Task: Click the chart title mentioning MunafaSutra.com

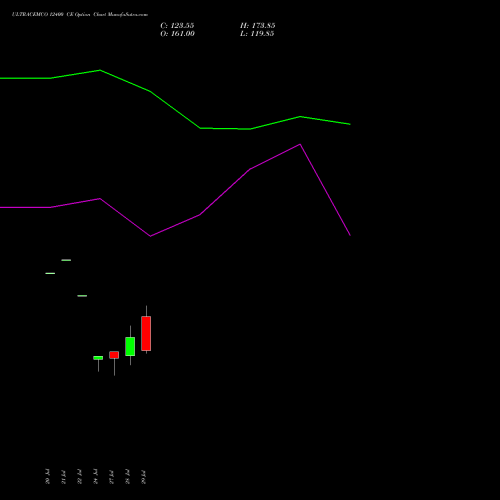Action: (80, 15)
